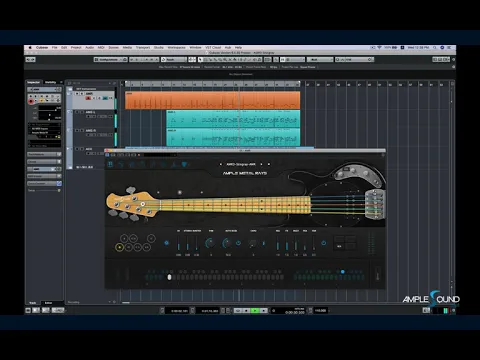Image resolution: width=480 pixels, height=360 pixels.
Task: Open the MIDI menu
Action: [101, 48]
